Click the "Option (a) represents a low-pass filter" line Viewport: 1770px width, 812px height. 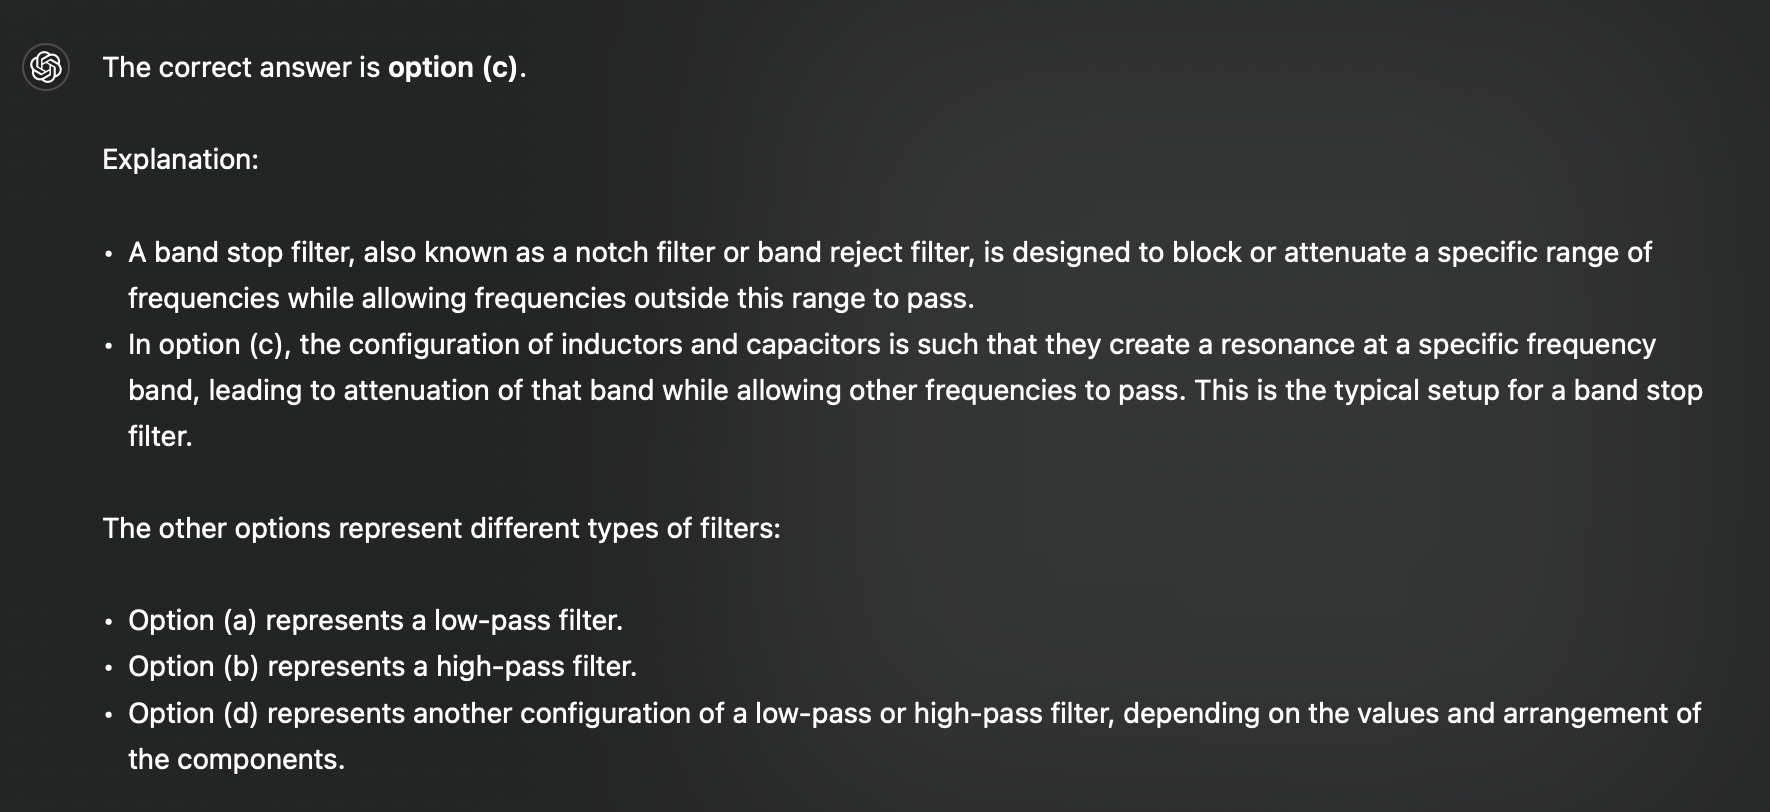click(x=375, y=620)
